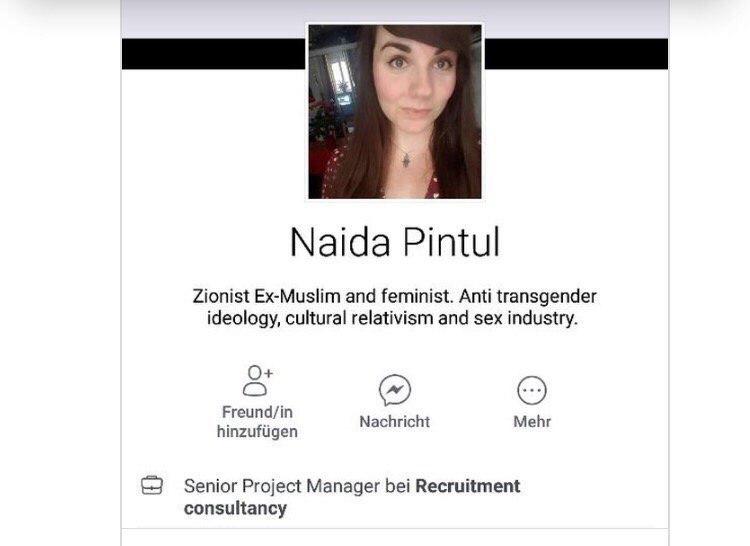Click the necklace area in profile photo
The height and width of the screenshot is (546, 750).
406,158
